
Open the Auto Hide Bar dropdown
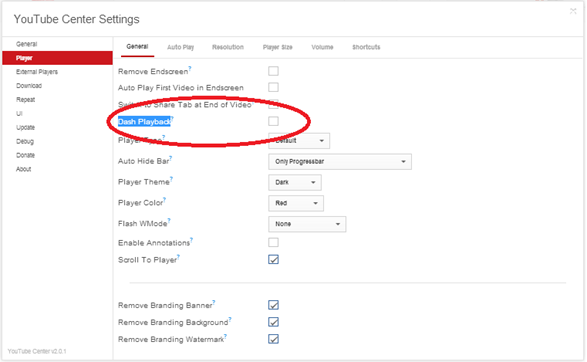click(x=340, y=161)
